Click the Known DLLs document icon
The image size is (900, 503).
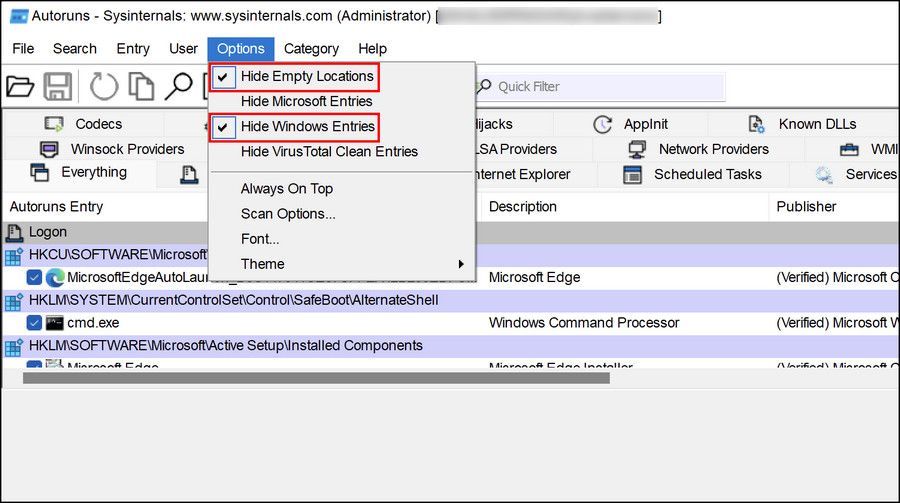tap(757, 124)
